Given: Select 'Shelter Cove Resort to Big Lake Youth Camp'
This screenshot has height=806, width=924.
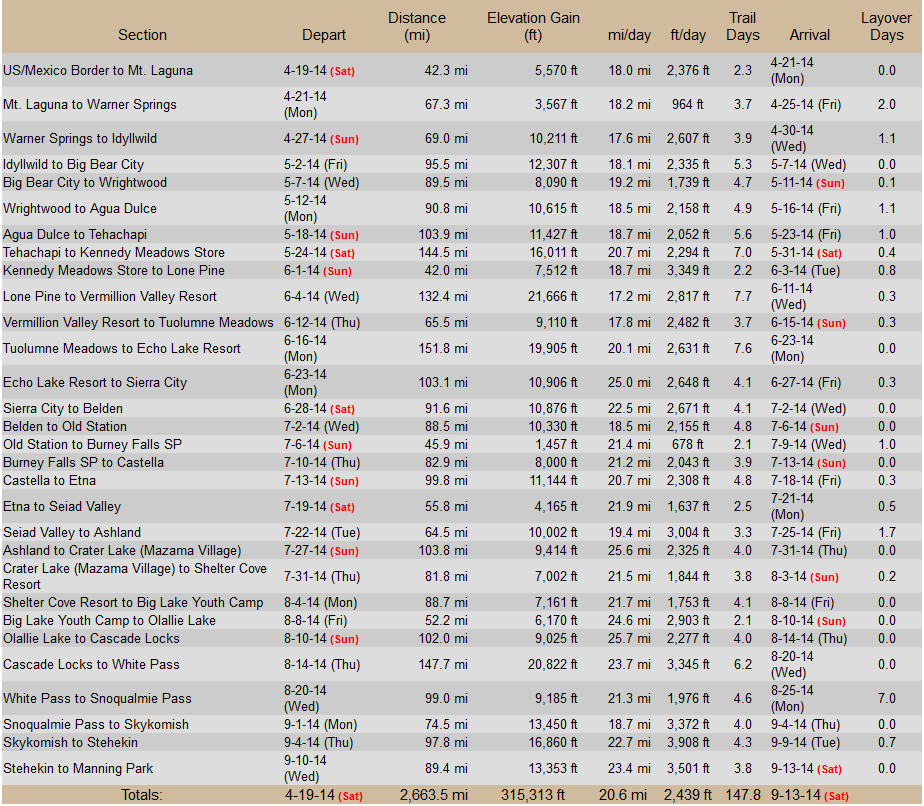Looking at the screenshot, I should point(133,603).
